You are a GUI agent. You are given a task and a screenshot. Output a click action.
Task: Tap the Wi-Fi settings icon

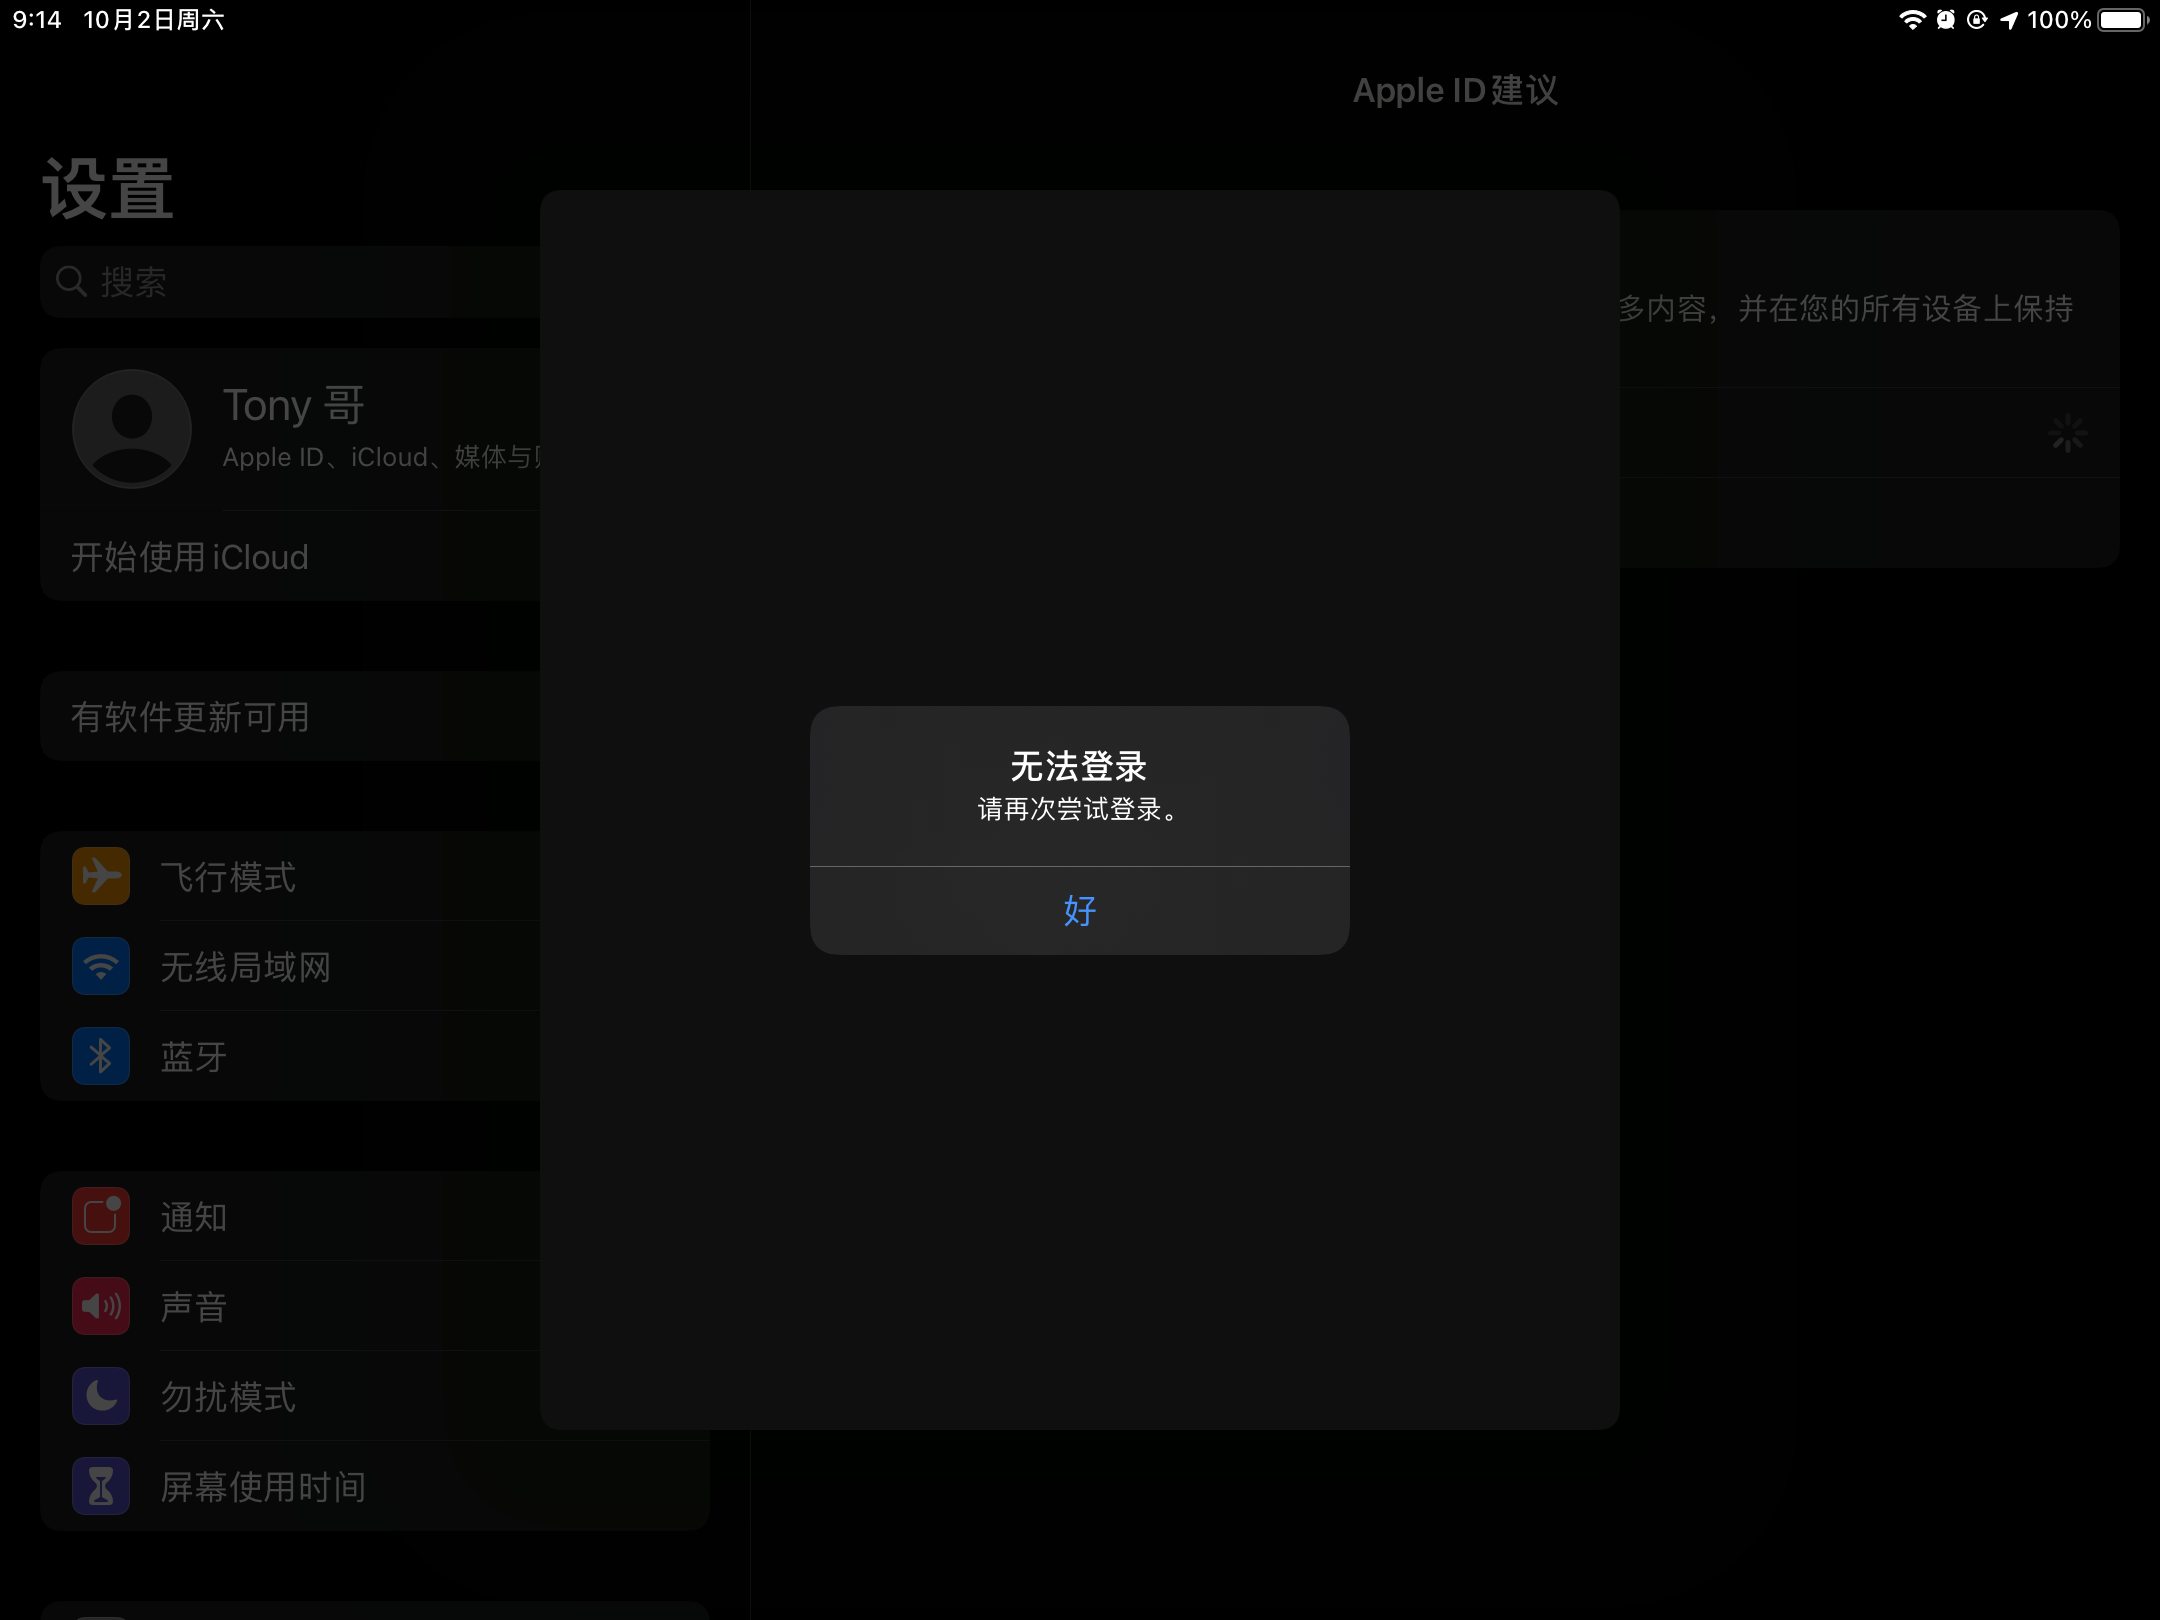[101, 966]
